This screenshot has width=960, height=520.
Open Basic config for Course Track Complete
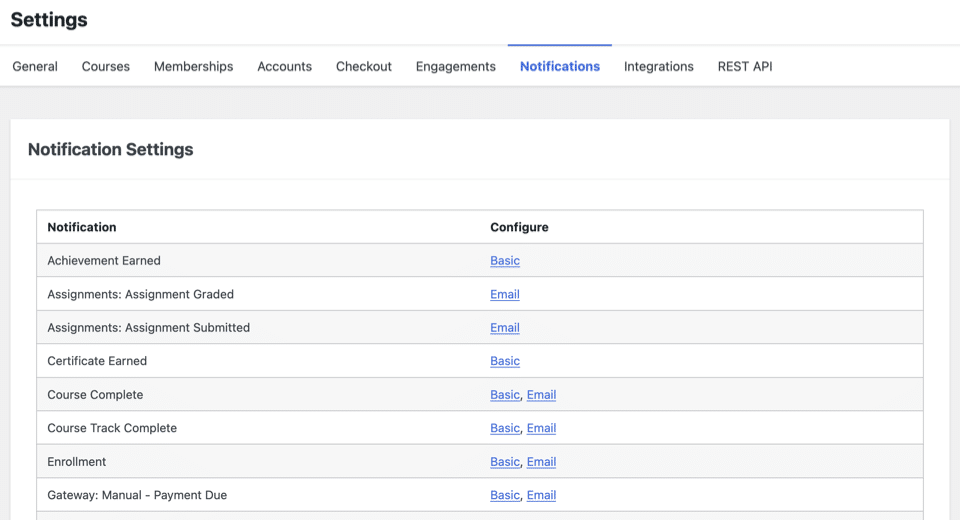click(505, 428)
